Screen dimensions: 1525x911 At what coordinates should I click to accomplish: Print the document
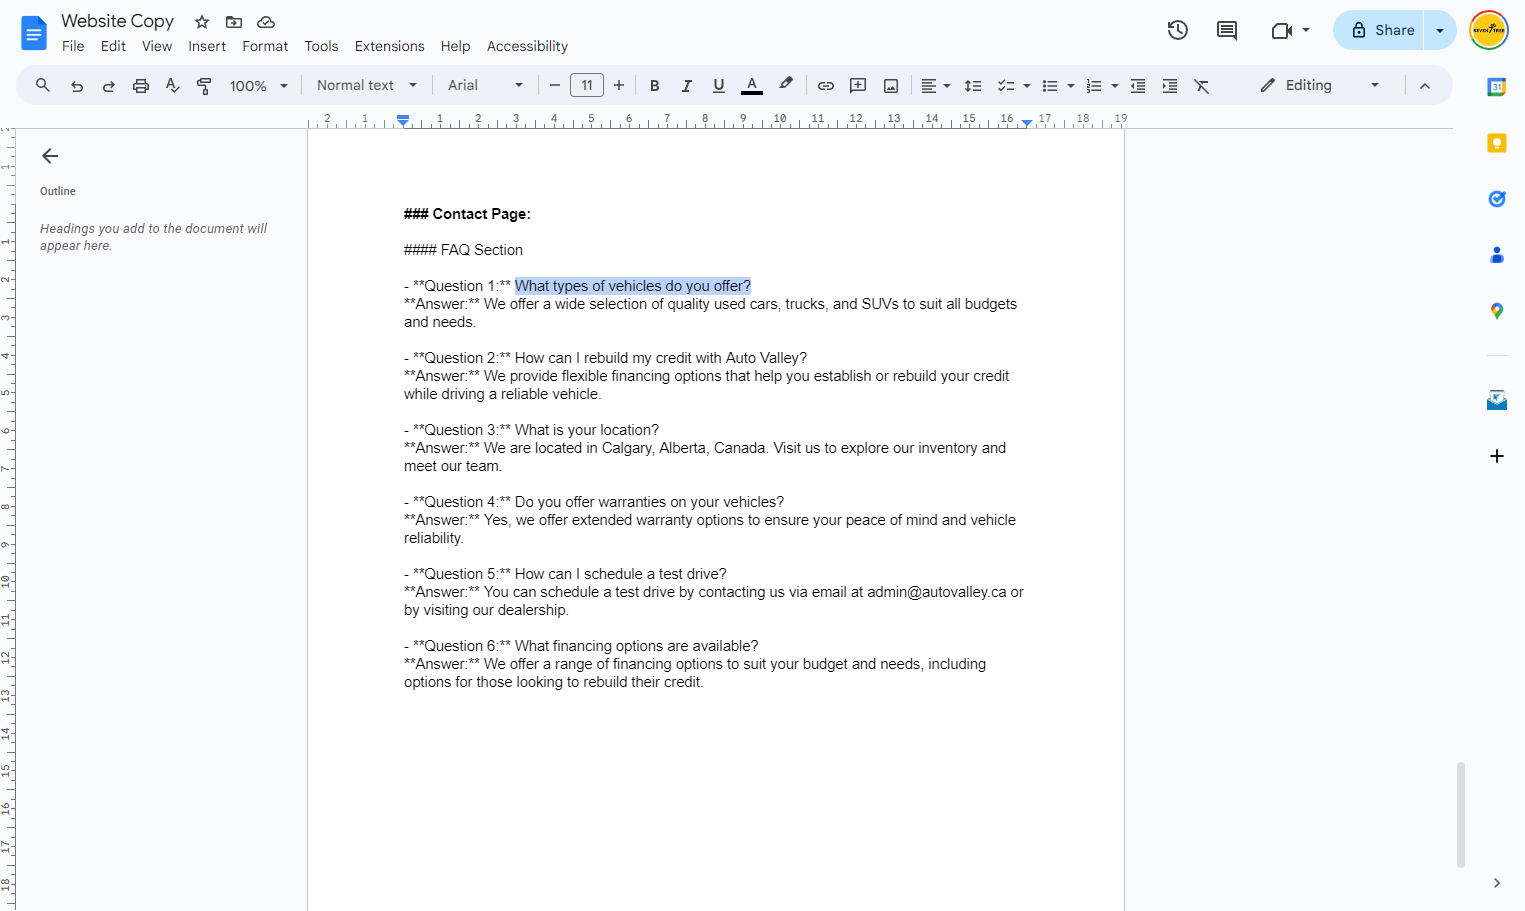click(x=141, y=86)
